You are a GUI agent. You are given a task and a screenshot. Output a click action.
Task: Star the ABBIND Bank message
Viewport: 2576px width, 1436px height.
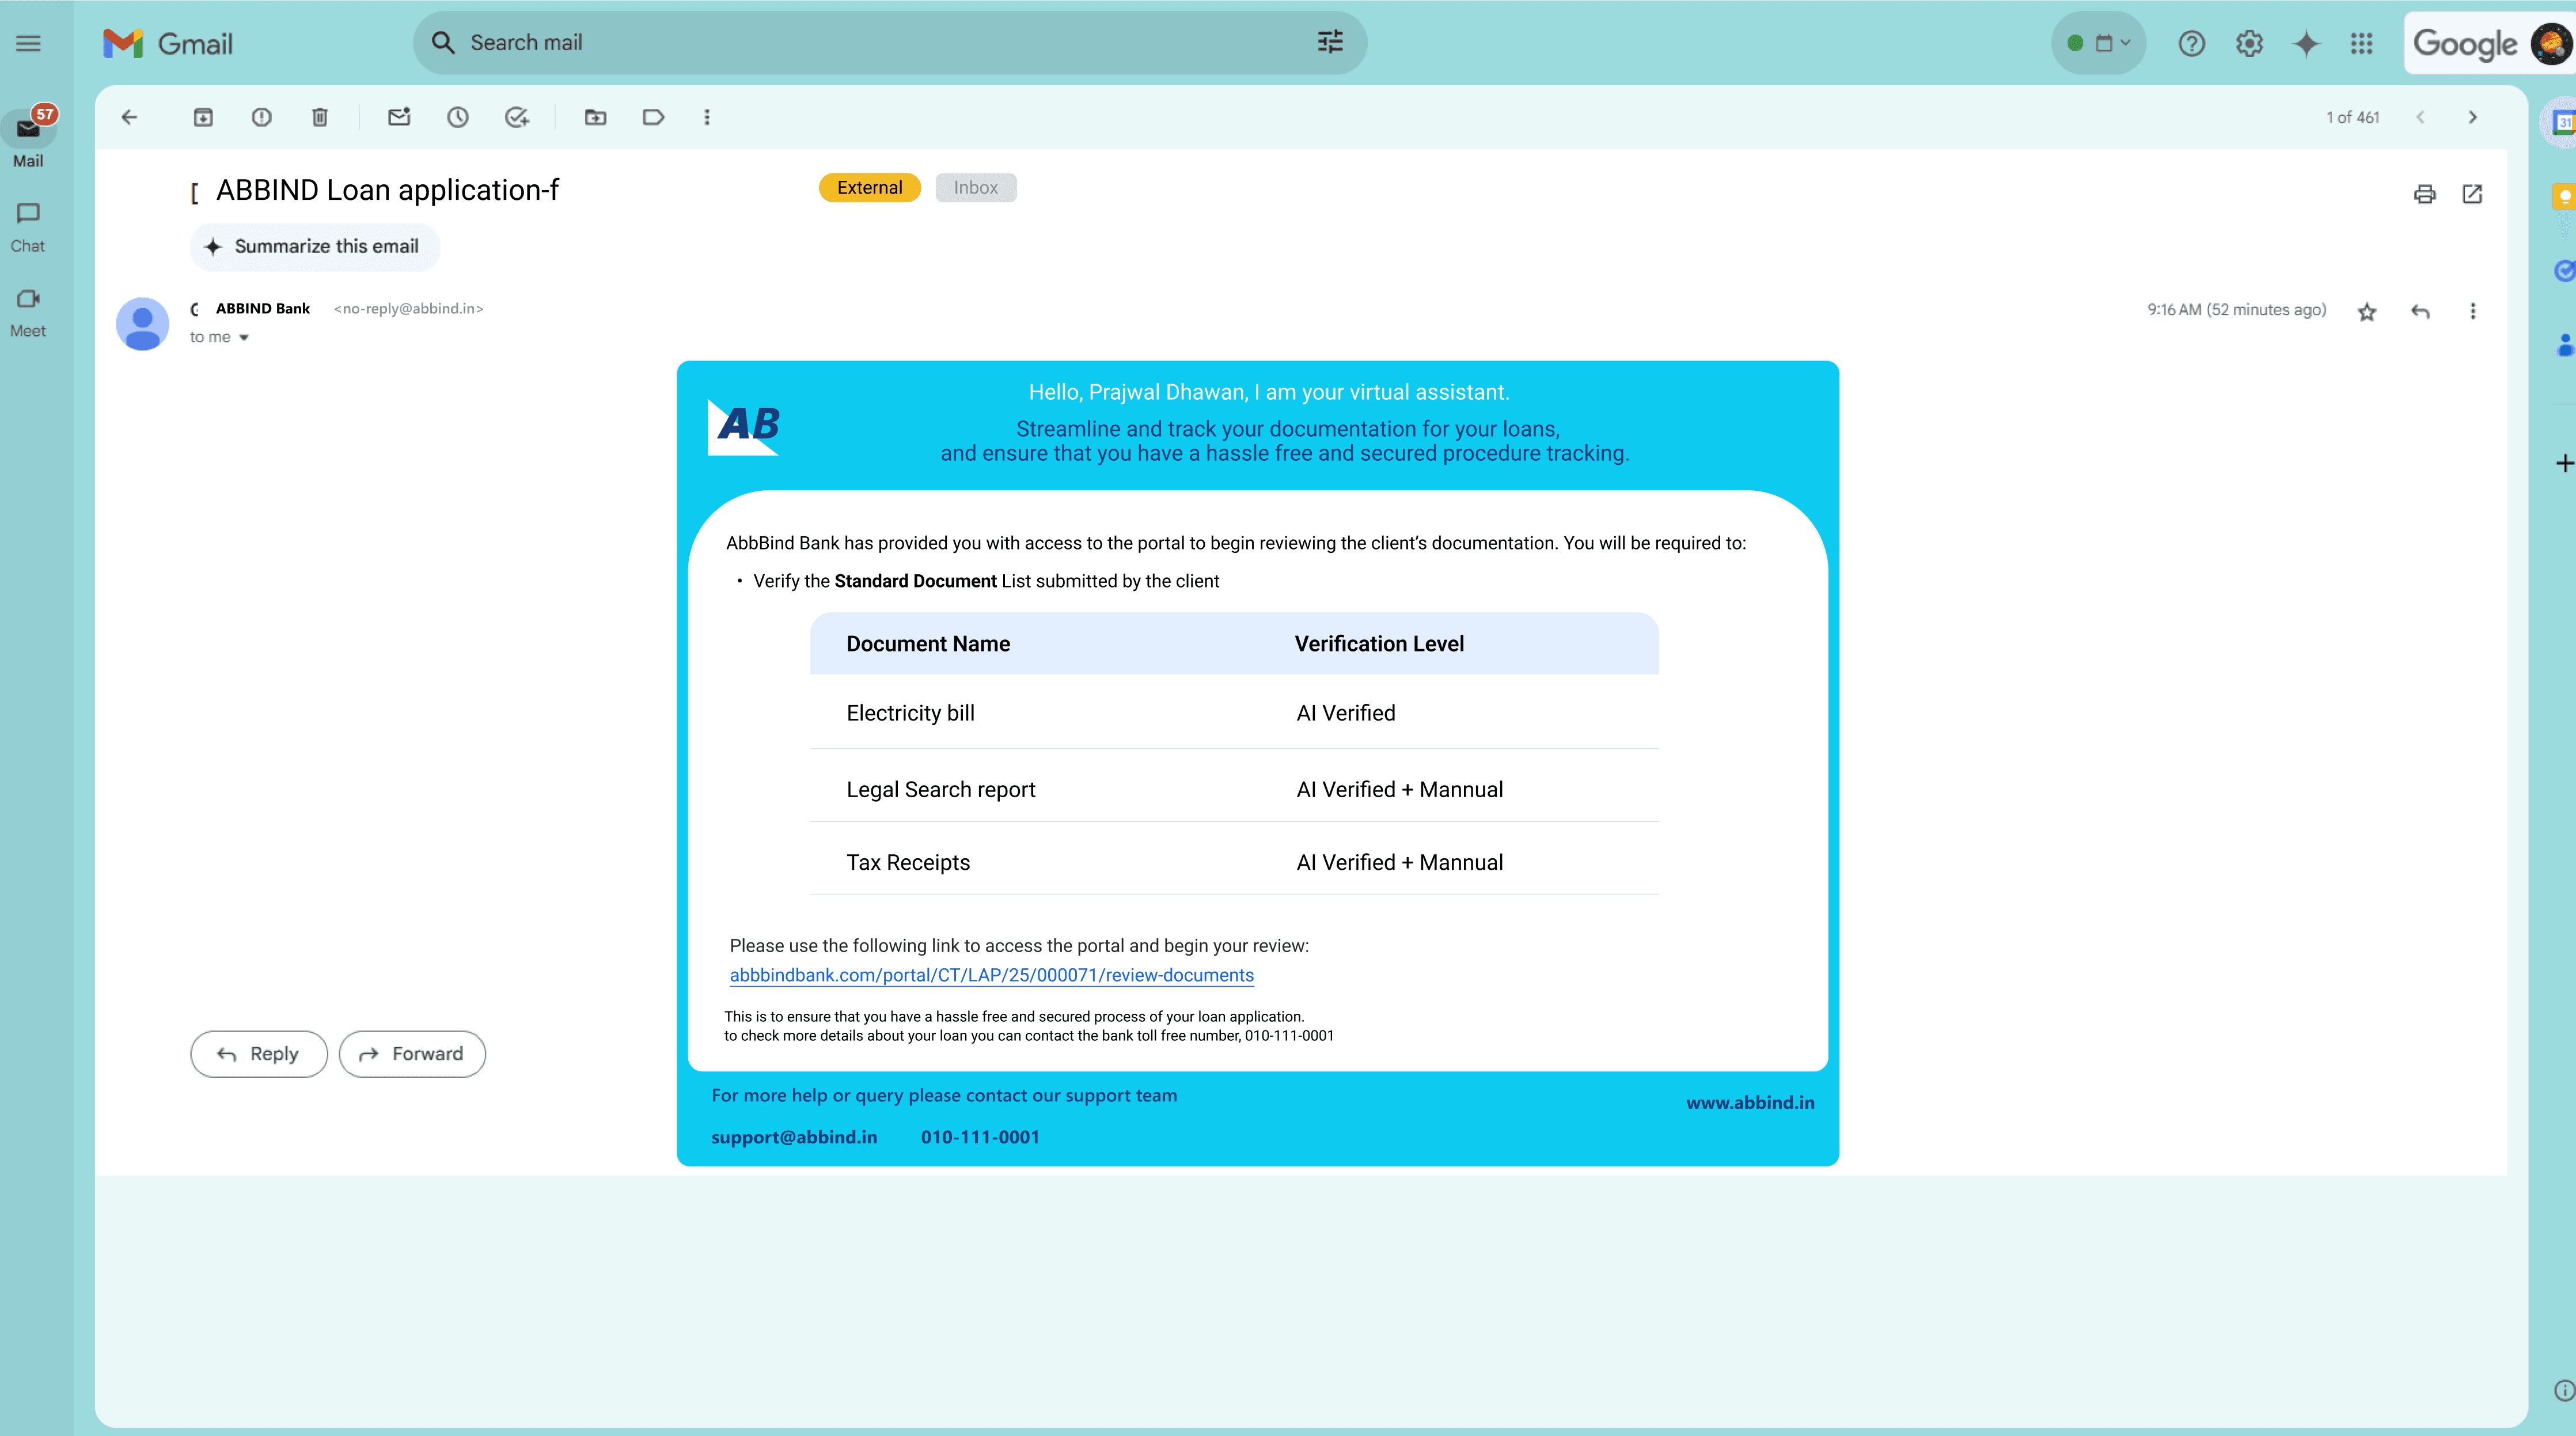[x=2367, y=312]
